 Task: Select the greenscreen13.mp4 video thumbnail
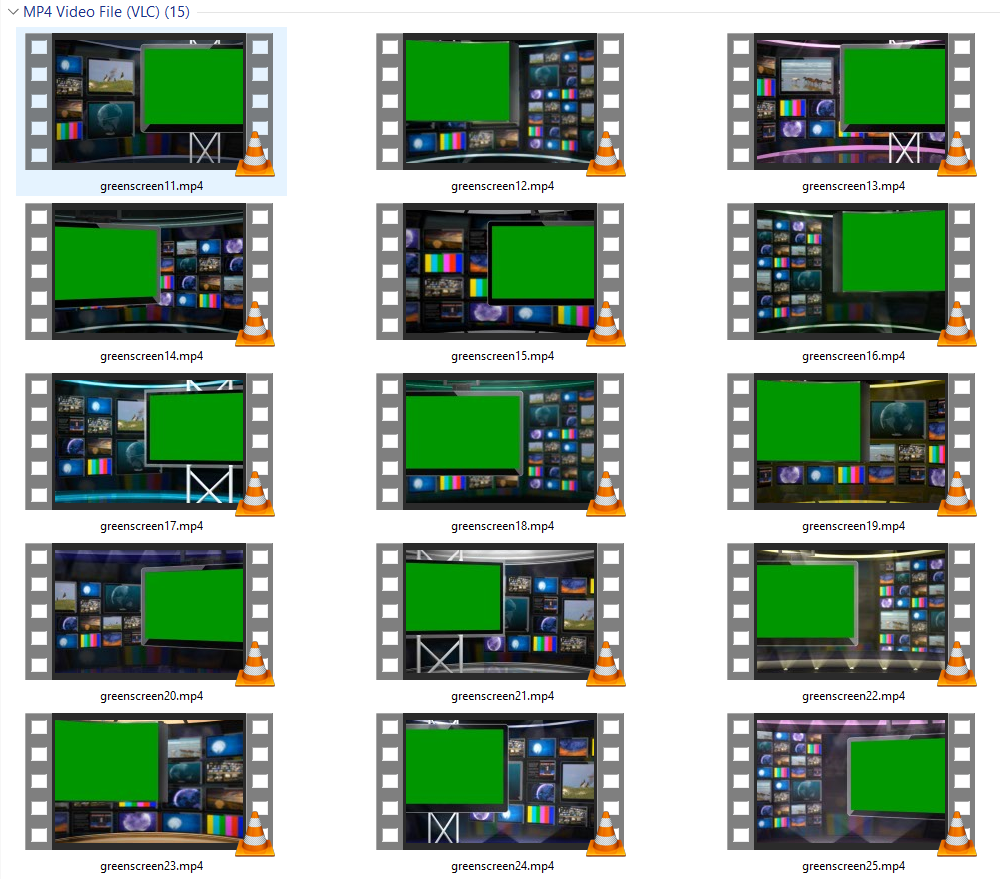click(x=851, y=101)
